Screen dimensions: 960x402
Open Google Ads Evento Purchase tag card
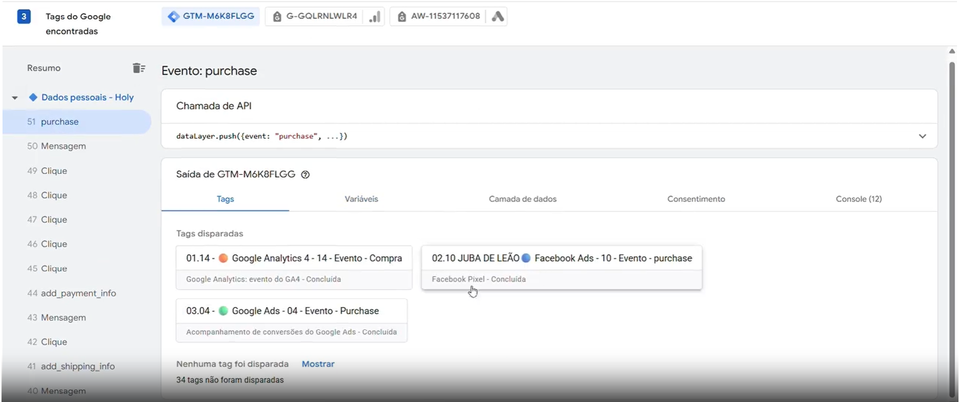291,320
